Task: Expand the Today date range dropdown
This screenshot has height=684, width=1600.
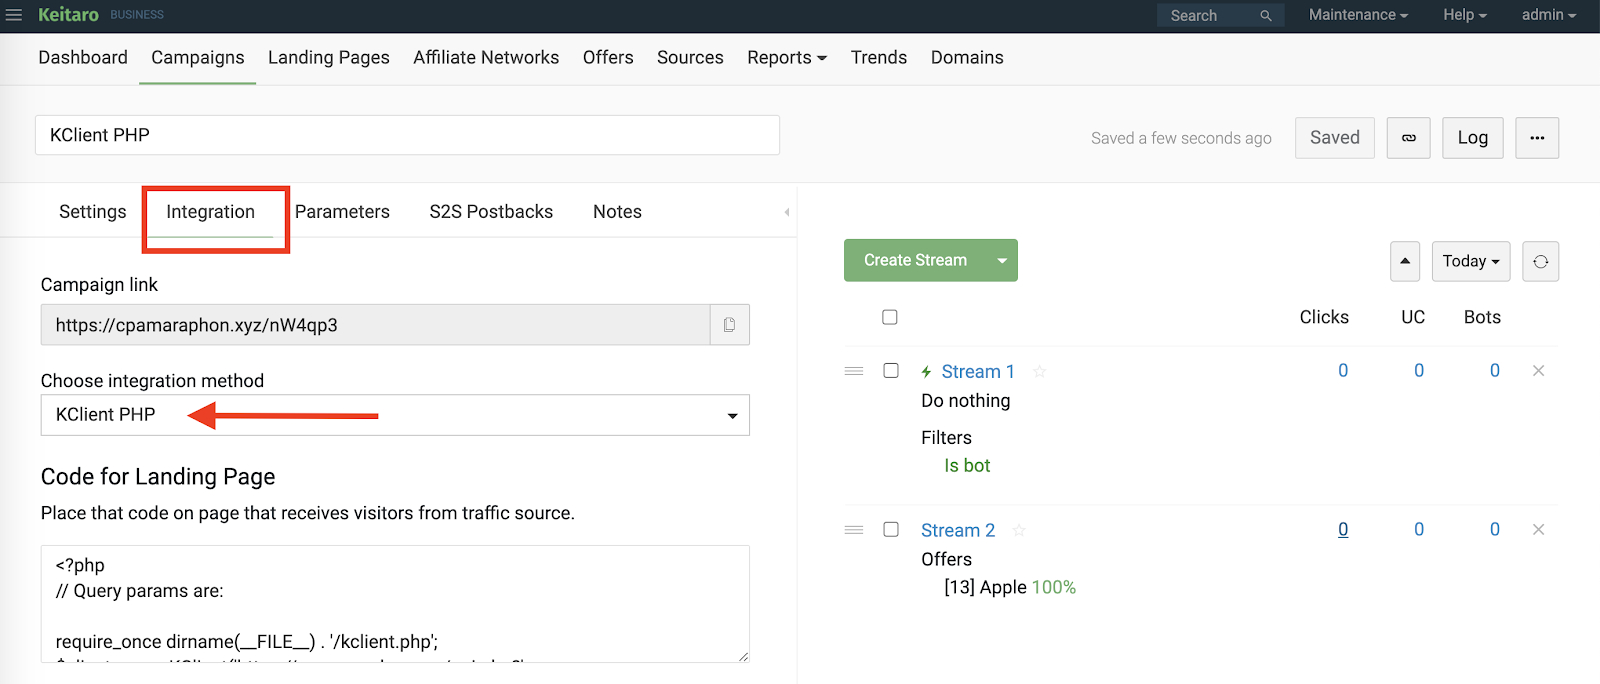Action: point(1470,261)
